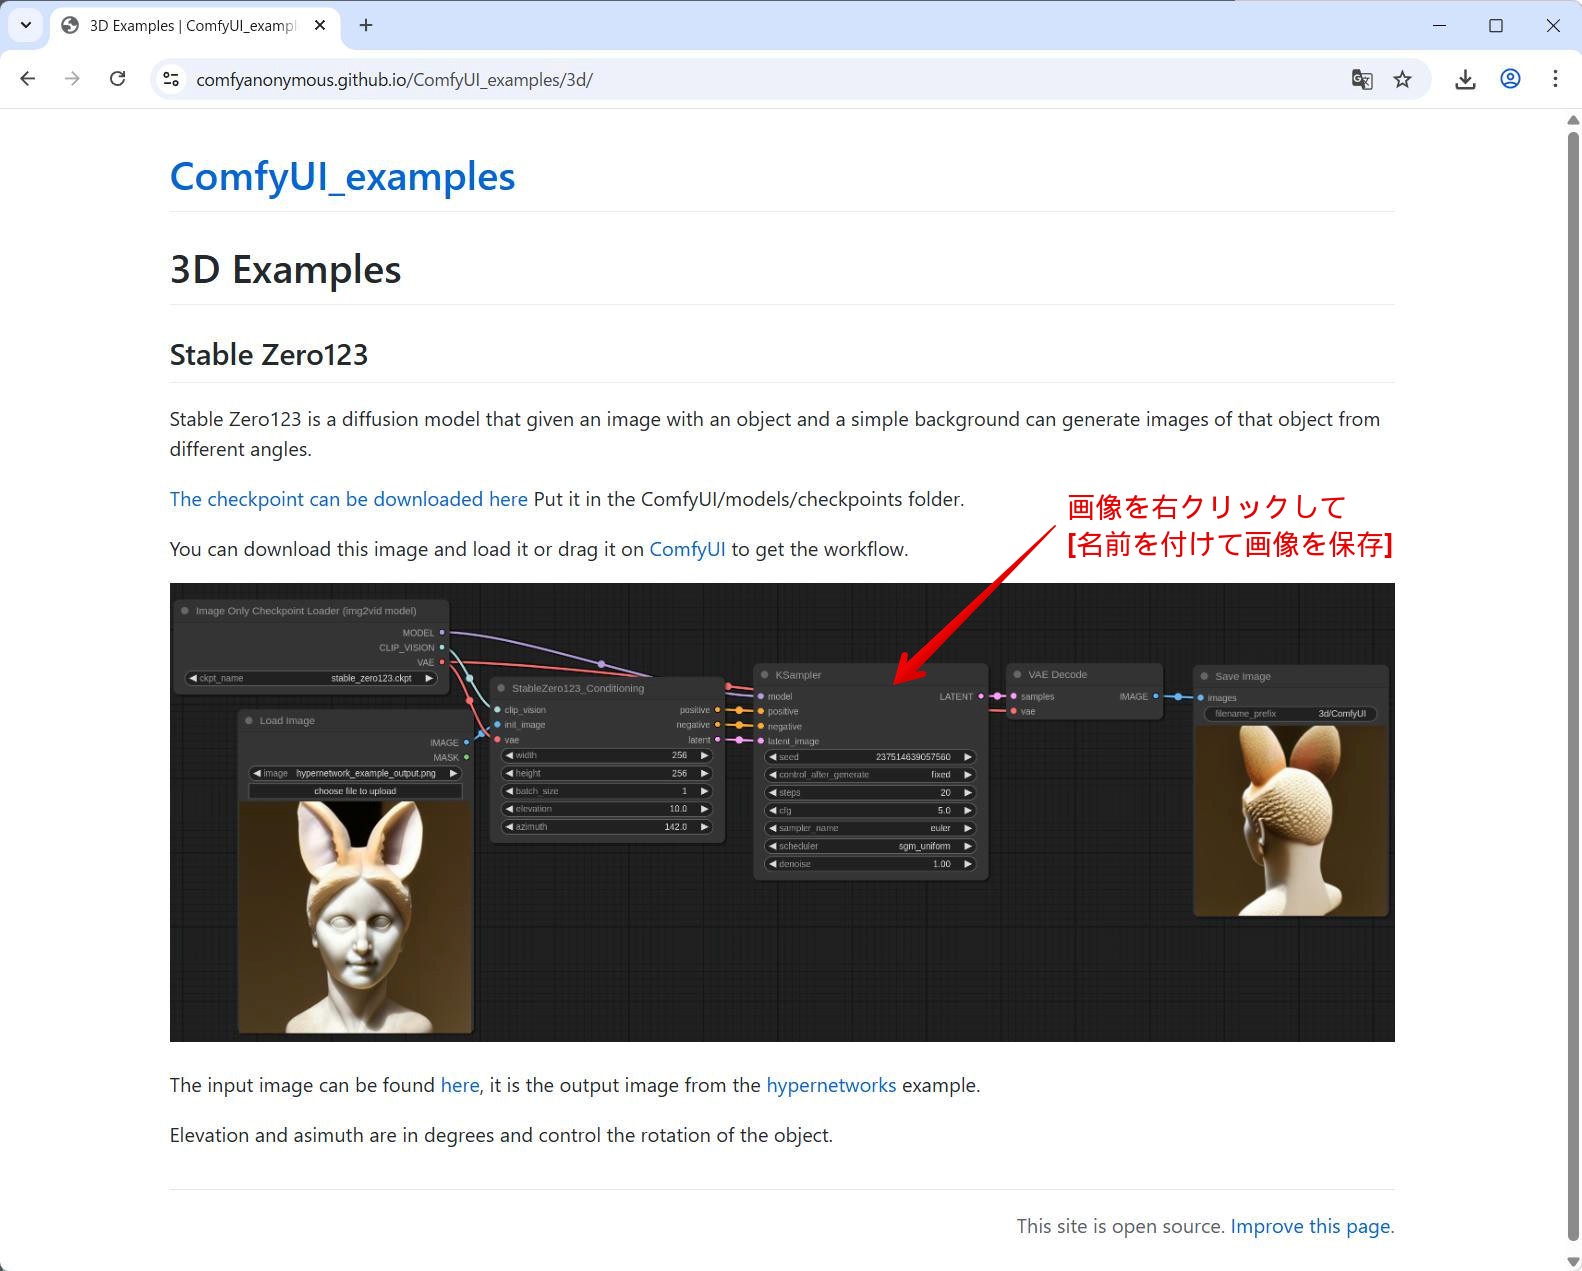Click the address bar URL
The image size is (1582, 1271).
click(x=394, y=80)
